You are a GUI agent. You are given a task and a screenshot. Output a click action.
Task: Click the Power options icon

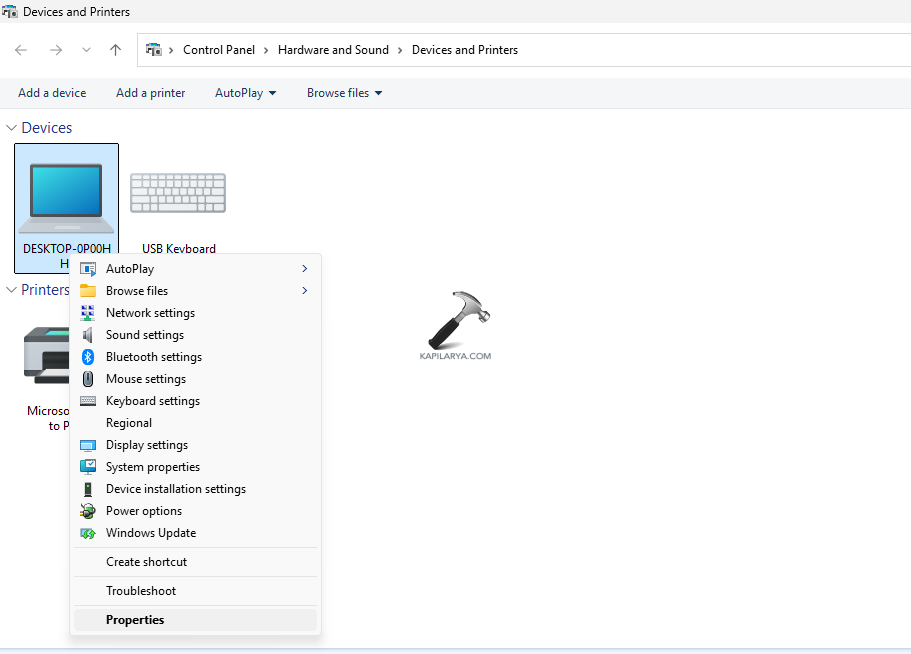click(88, 511)
